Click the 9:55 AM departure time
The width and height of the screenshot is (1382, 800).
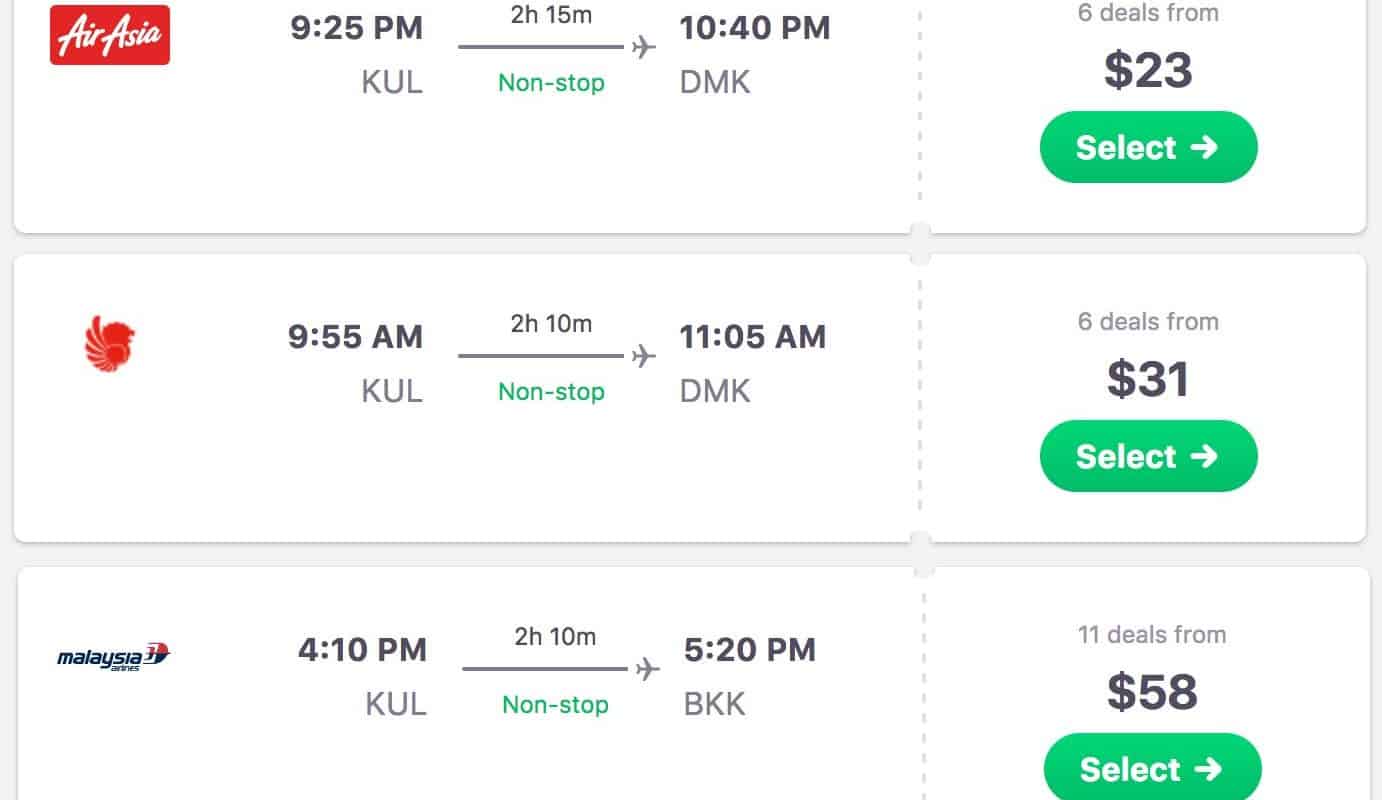(x=355, y=337)
